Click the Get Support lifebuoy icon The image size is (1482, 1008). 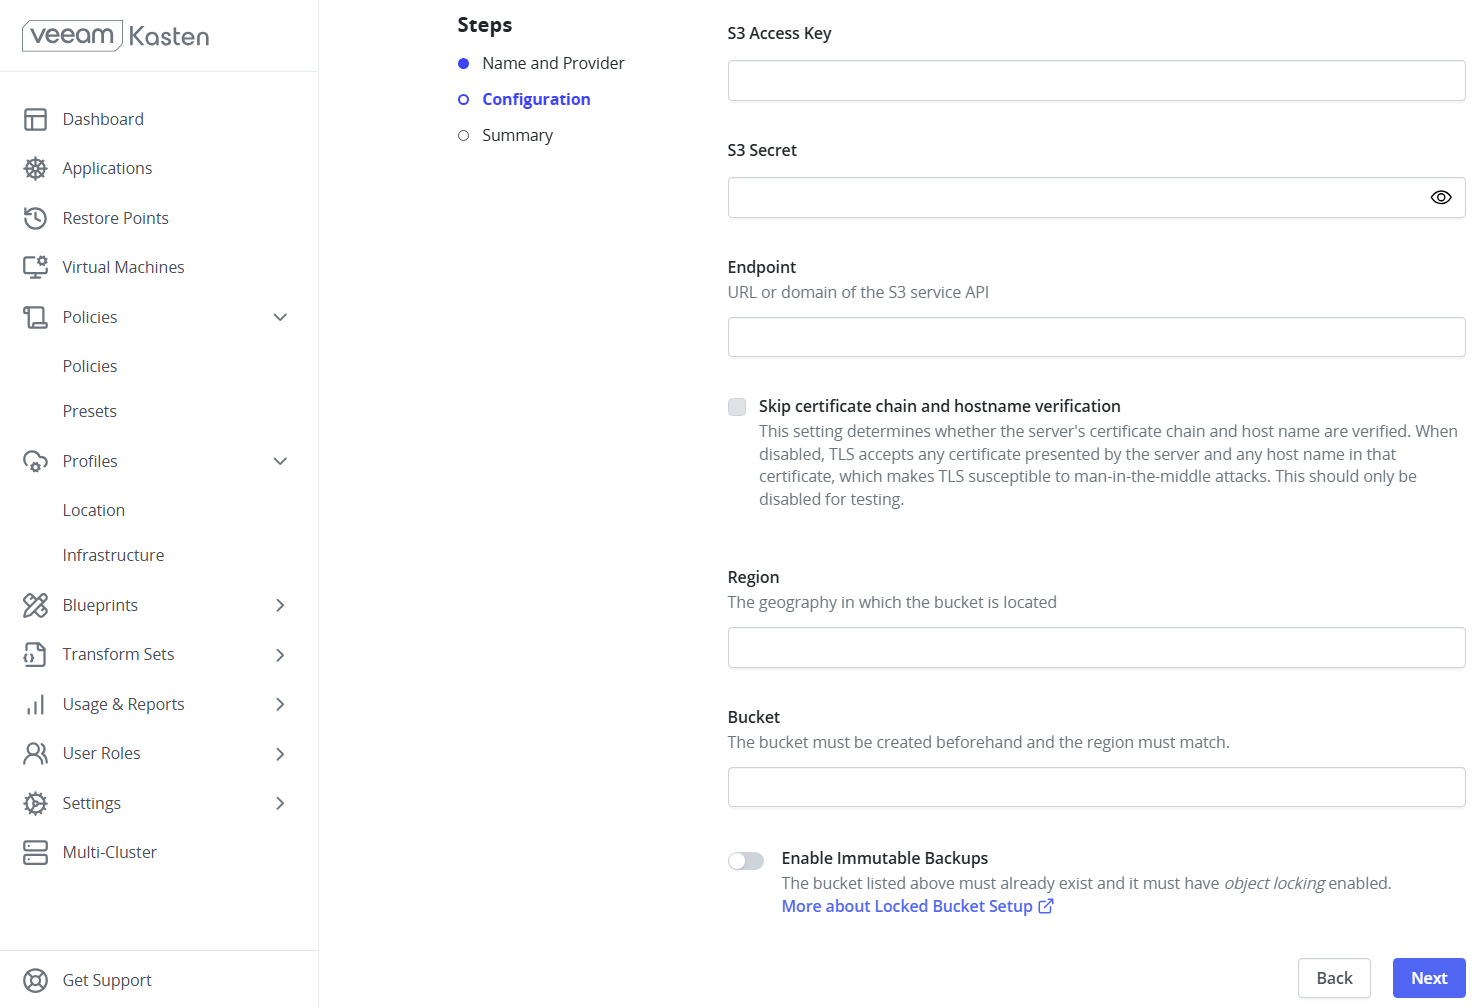point(35,980)
